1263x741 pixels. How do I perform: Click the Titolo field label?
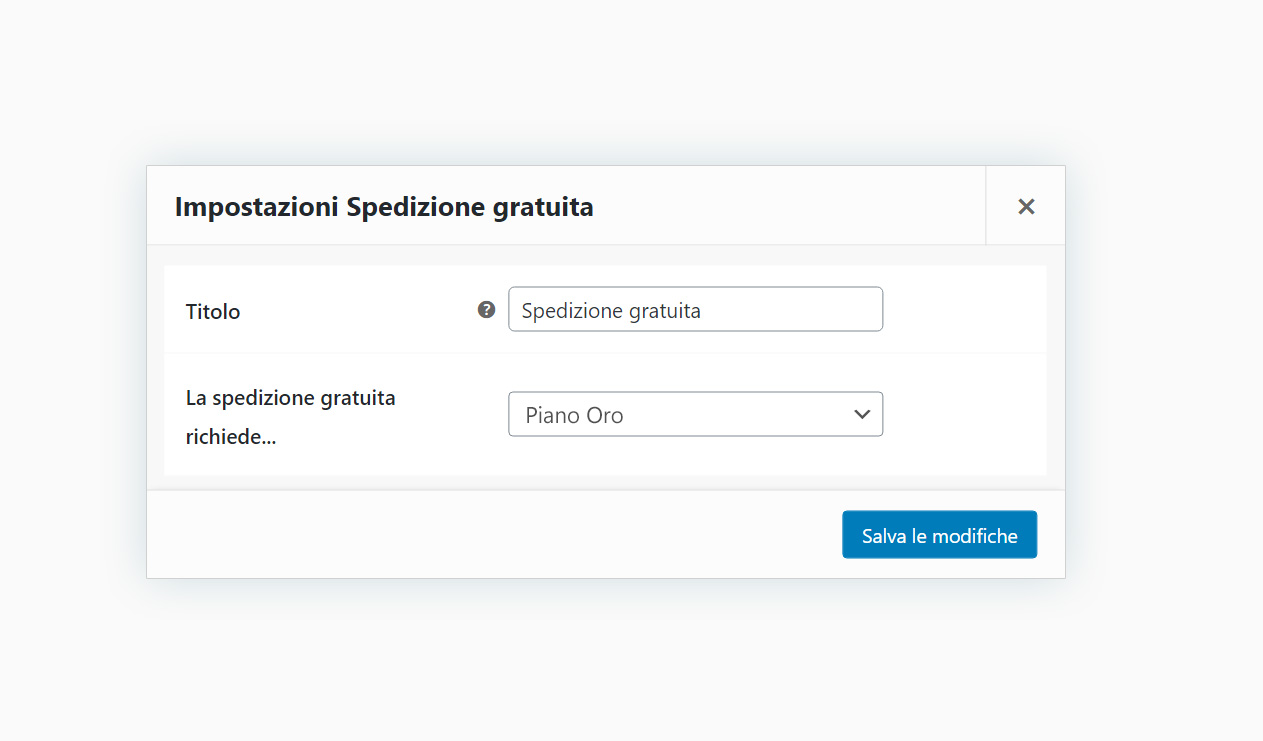213,311
